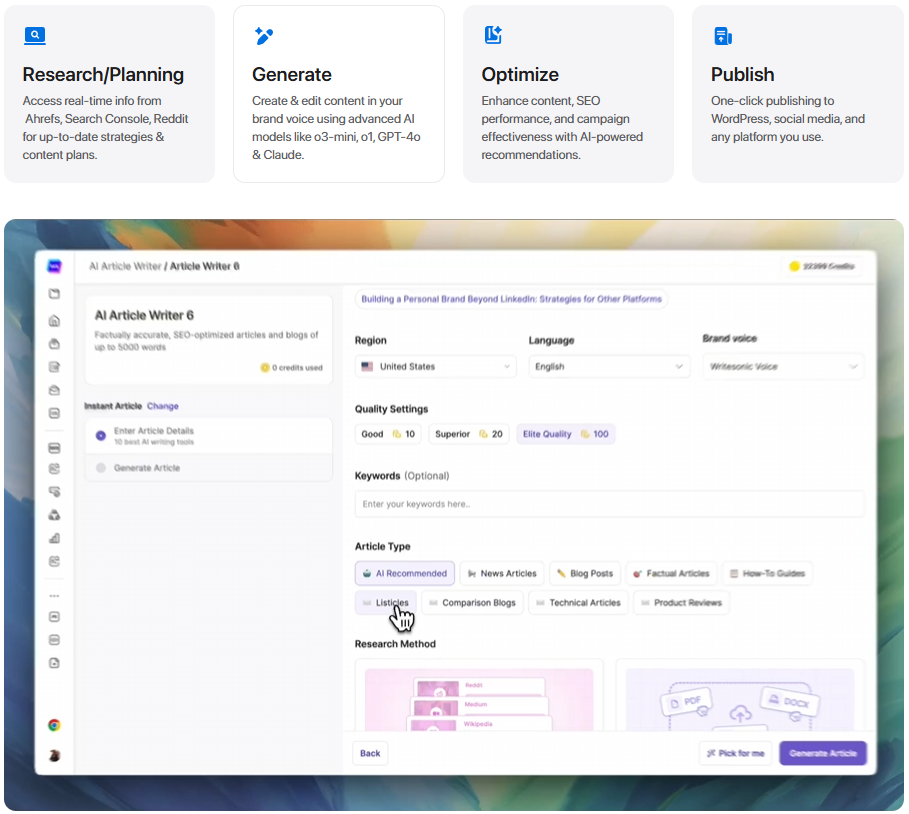Click the Article Type label
The width and height of the screenshot is (909, 814).
383,546
